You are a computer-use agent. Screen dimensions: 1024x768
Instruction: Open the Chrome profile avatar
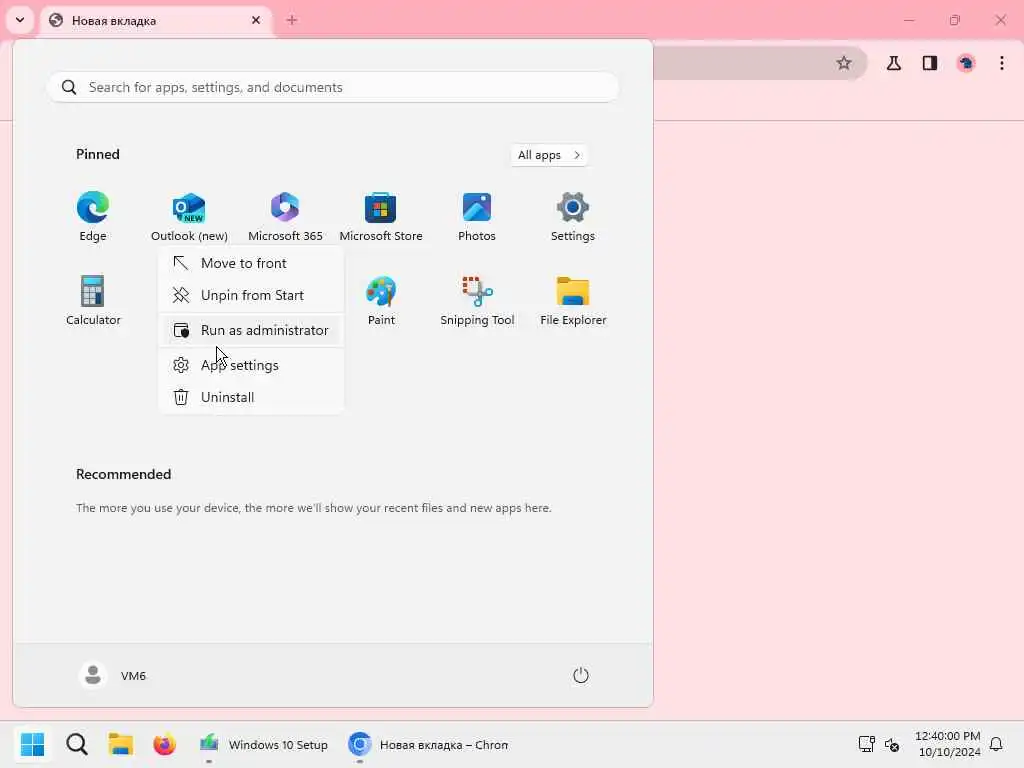point(966,63)
